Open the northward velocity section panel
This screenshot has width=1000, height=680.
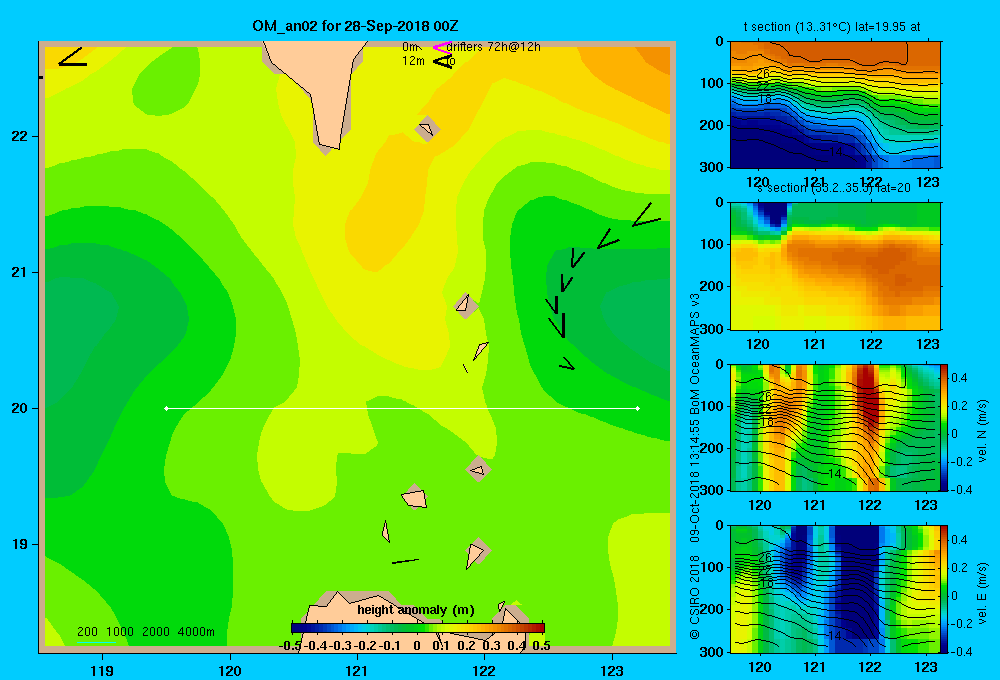click(x=835, y=428)
